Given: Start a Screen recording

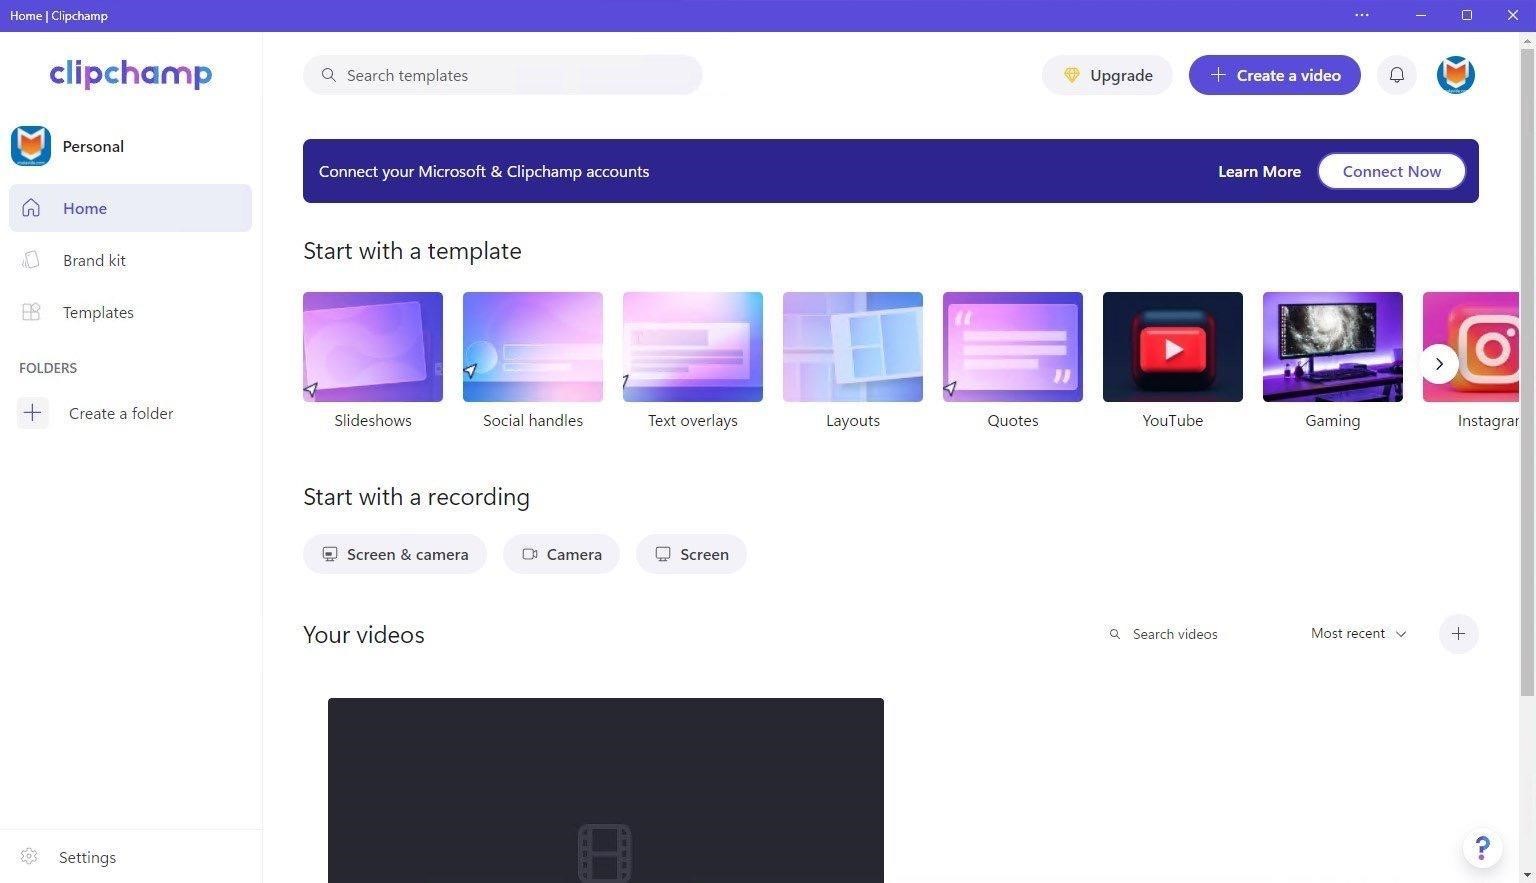Looking at the screenshot, I should pos(691,554).
